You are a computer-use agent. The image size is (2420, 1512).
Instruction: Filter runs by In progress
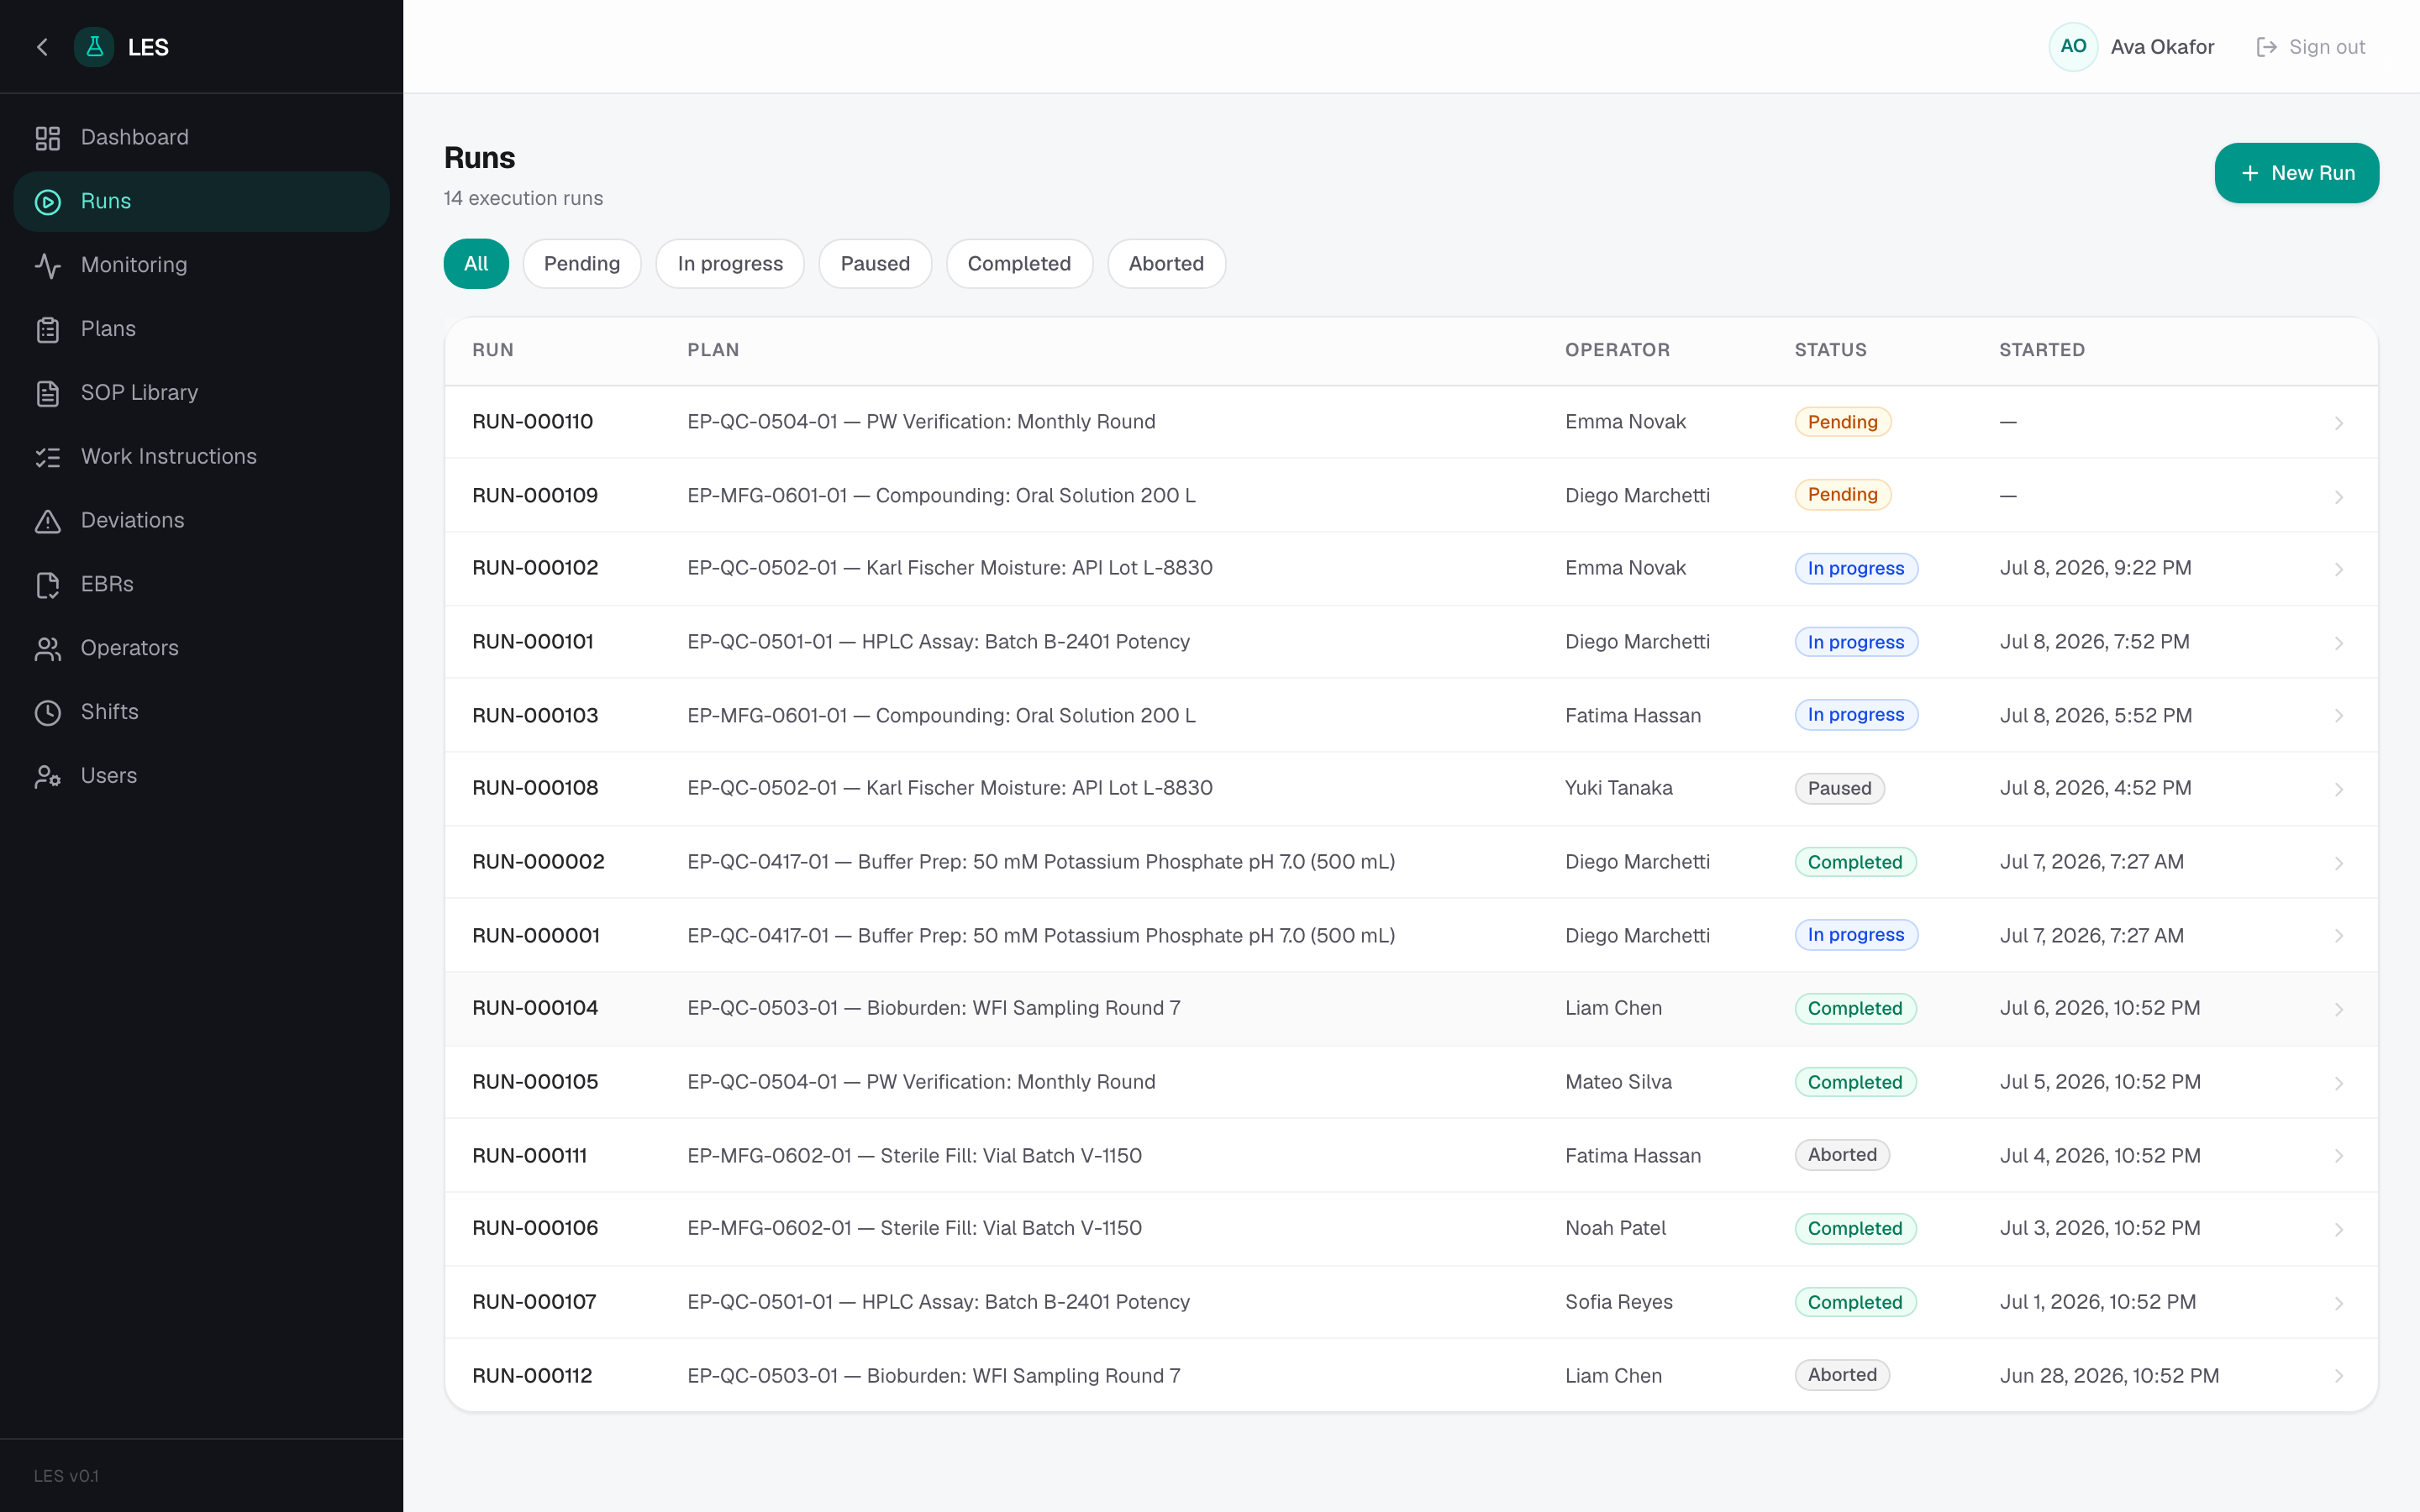[730, 264]
